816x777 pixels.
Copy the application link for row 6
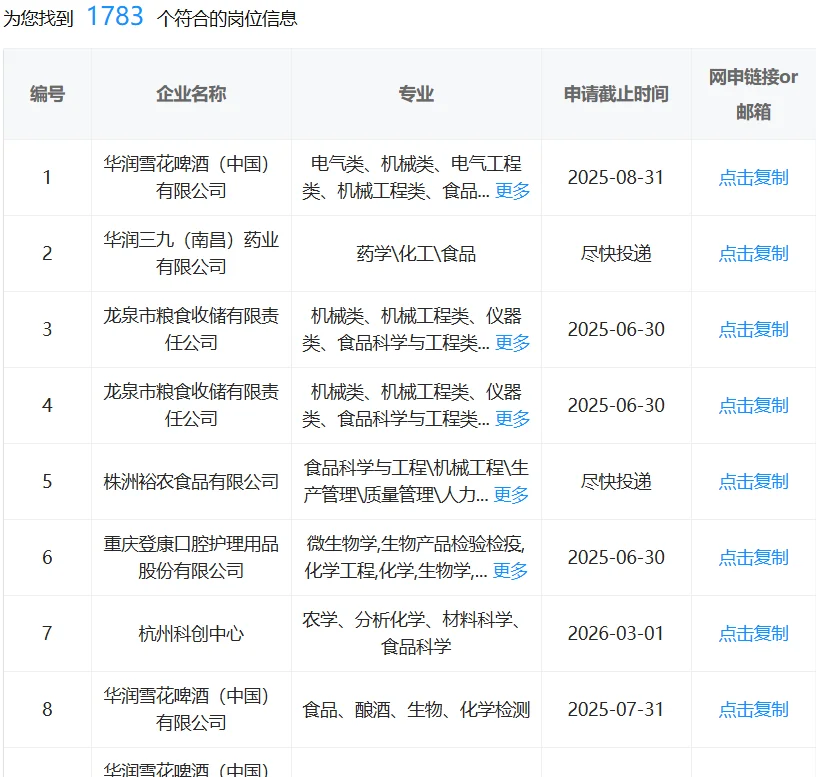[753, 557]
